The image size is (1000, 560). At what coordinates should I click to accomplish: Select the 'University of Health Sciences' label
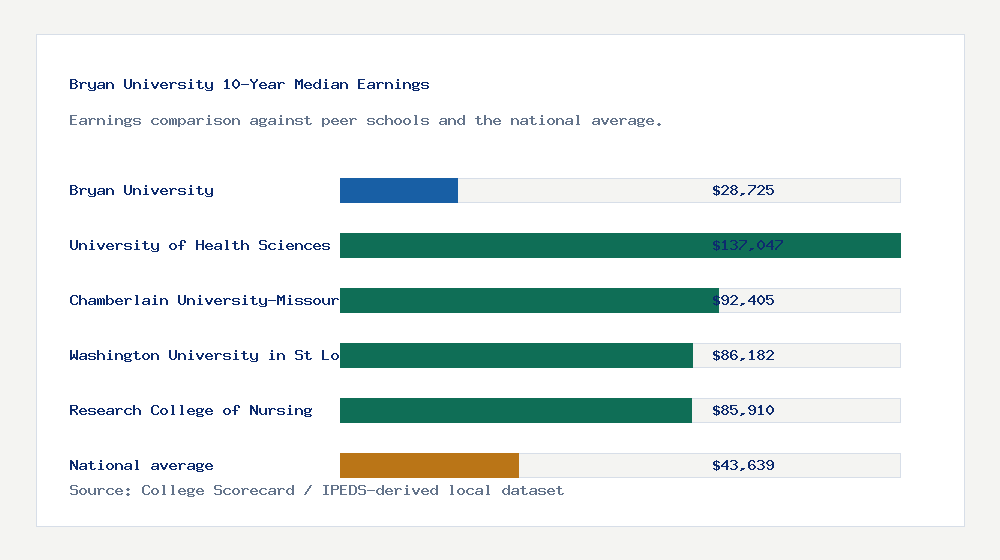(x=200, y=246)
